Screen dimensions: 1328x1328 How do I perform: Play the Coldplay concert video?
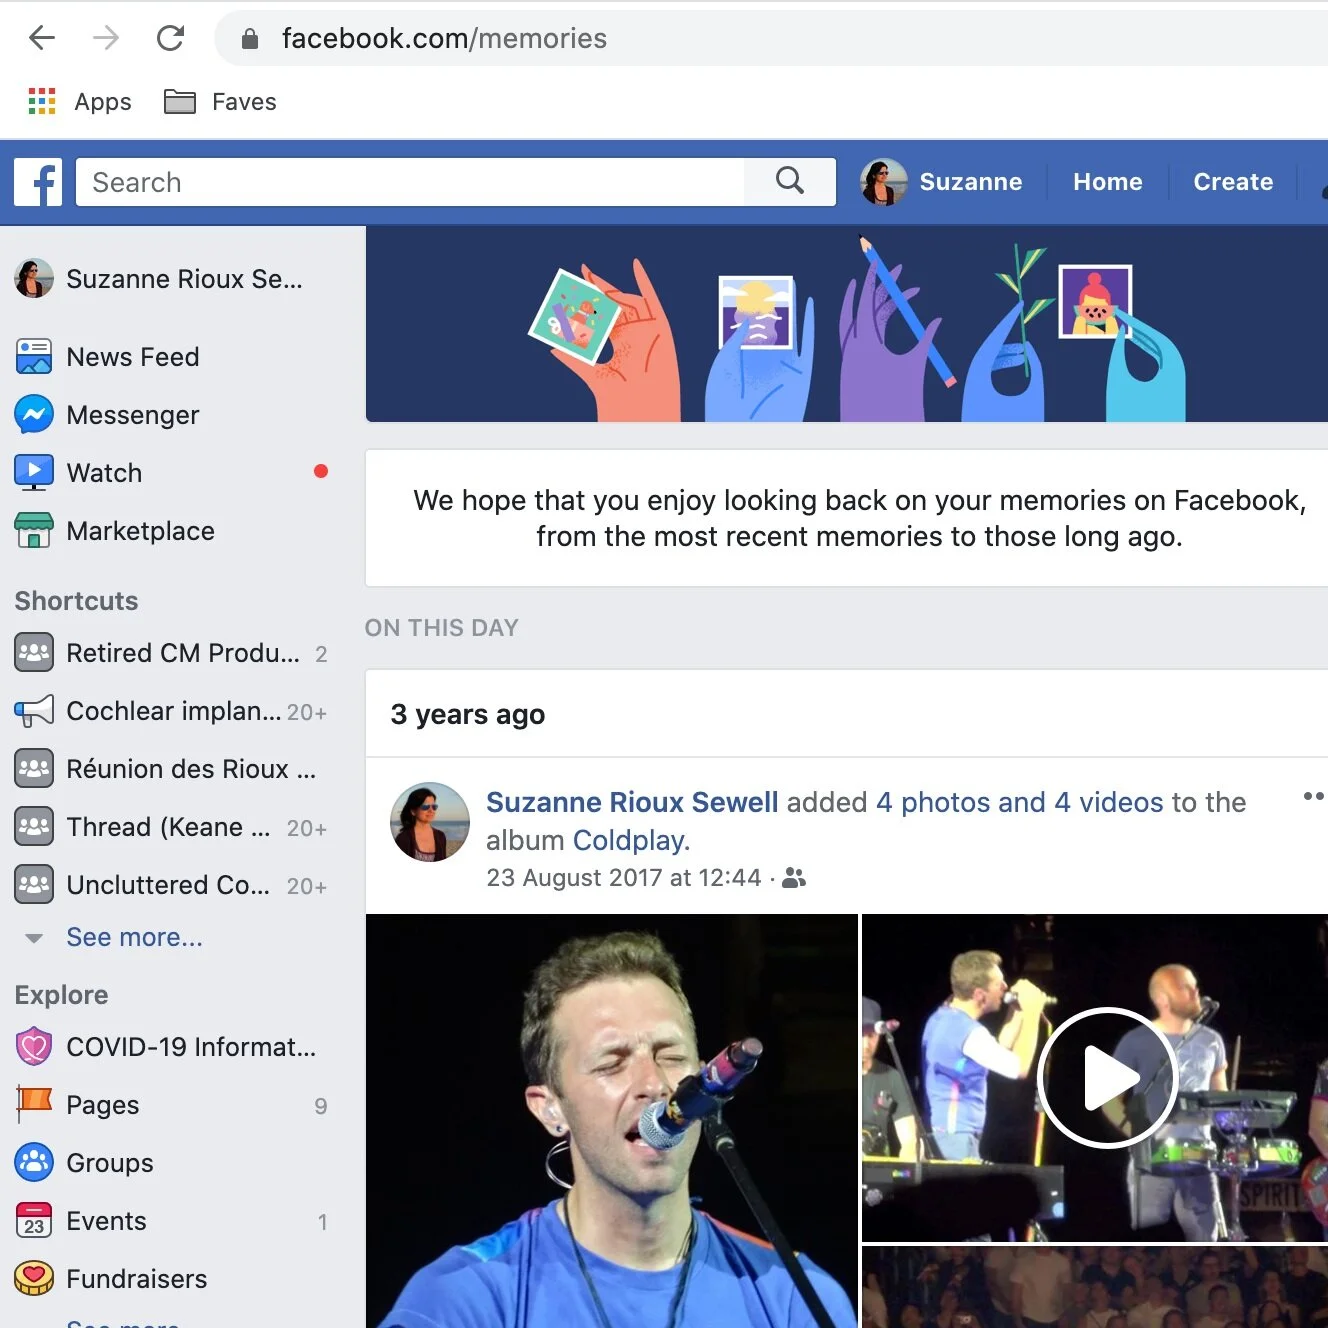point(1107,1078)
